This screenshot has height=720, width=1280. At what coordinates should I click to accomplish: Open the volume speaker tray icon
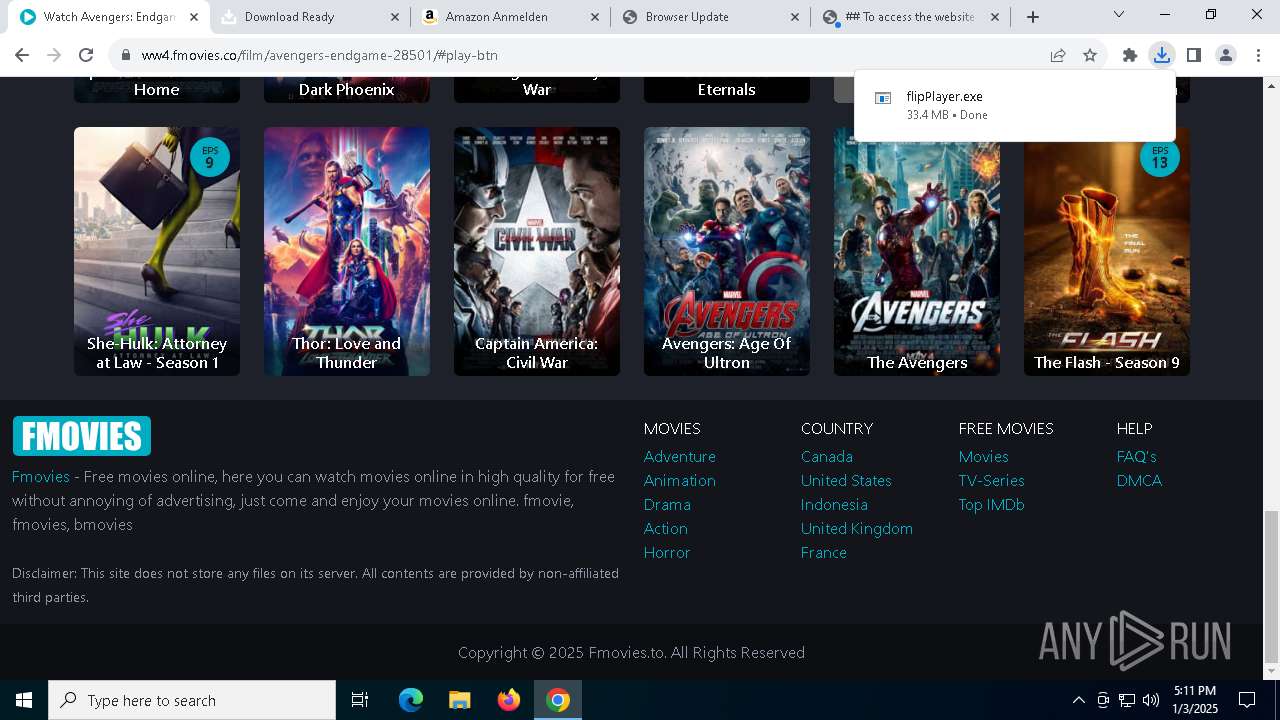[x=1151, y=700]
